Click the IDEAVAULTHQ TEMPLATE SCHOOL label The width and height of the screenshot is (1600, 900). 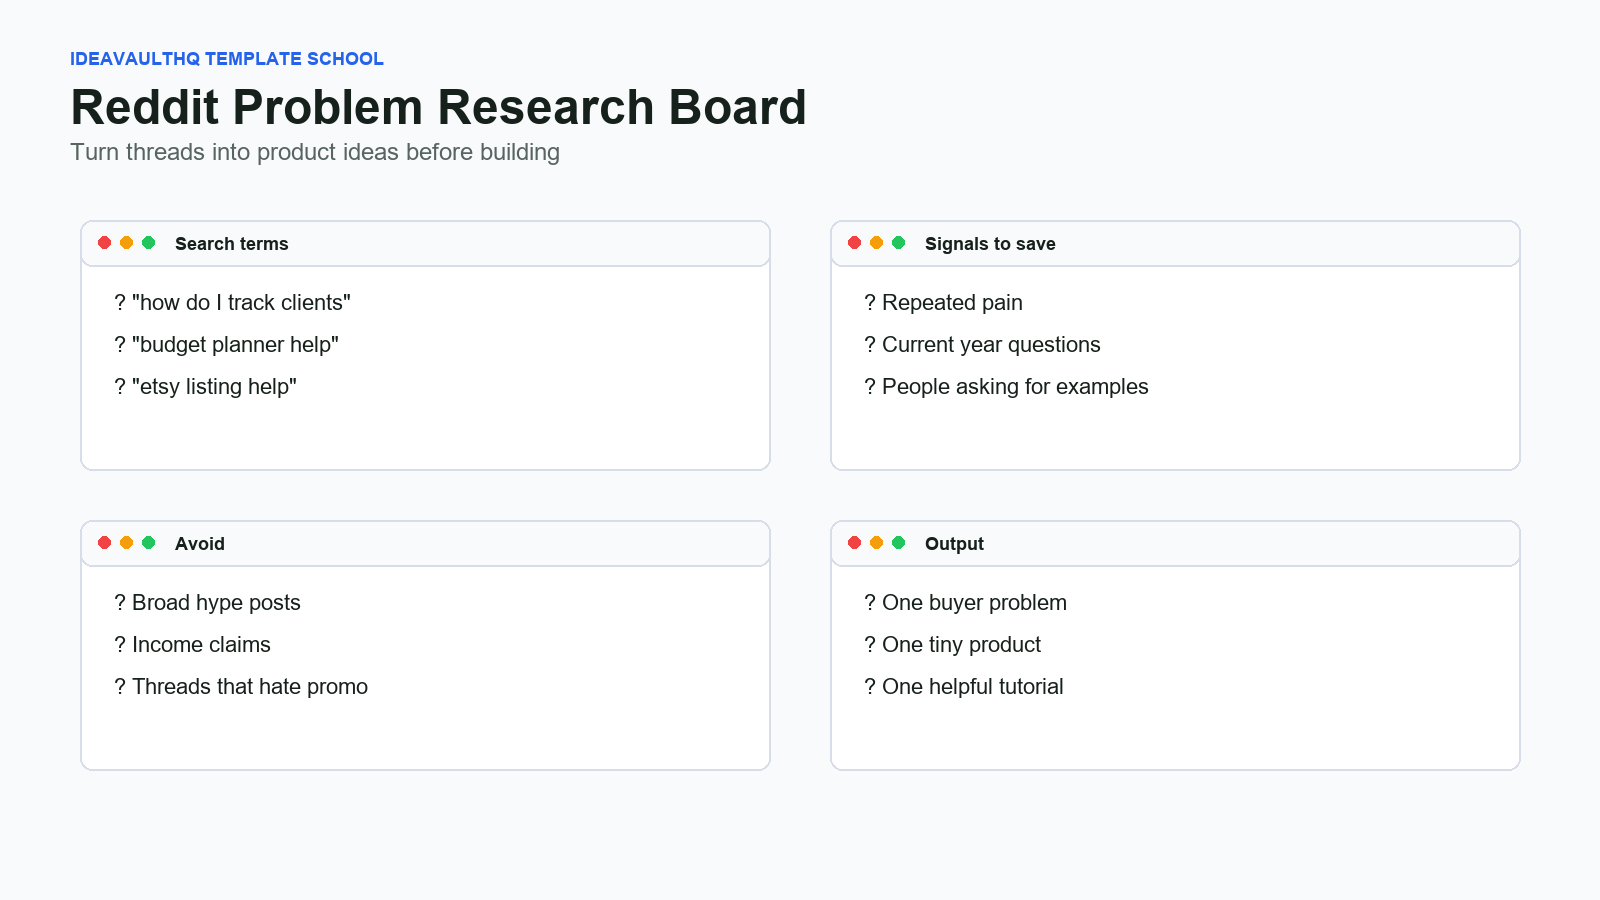tap(227, 59)
